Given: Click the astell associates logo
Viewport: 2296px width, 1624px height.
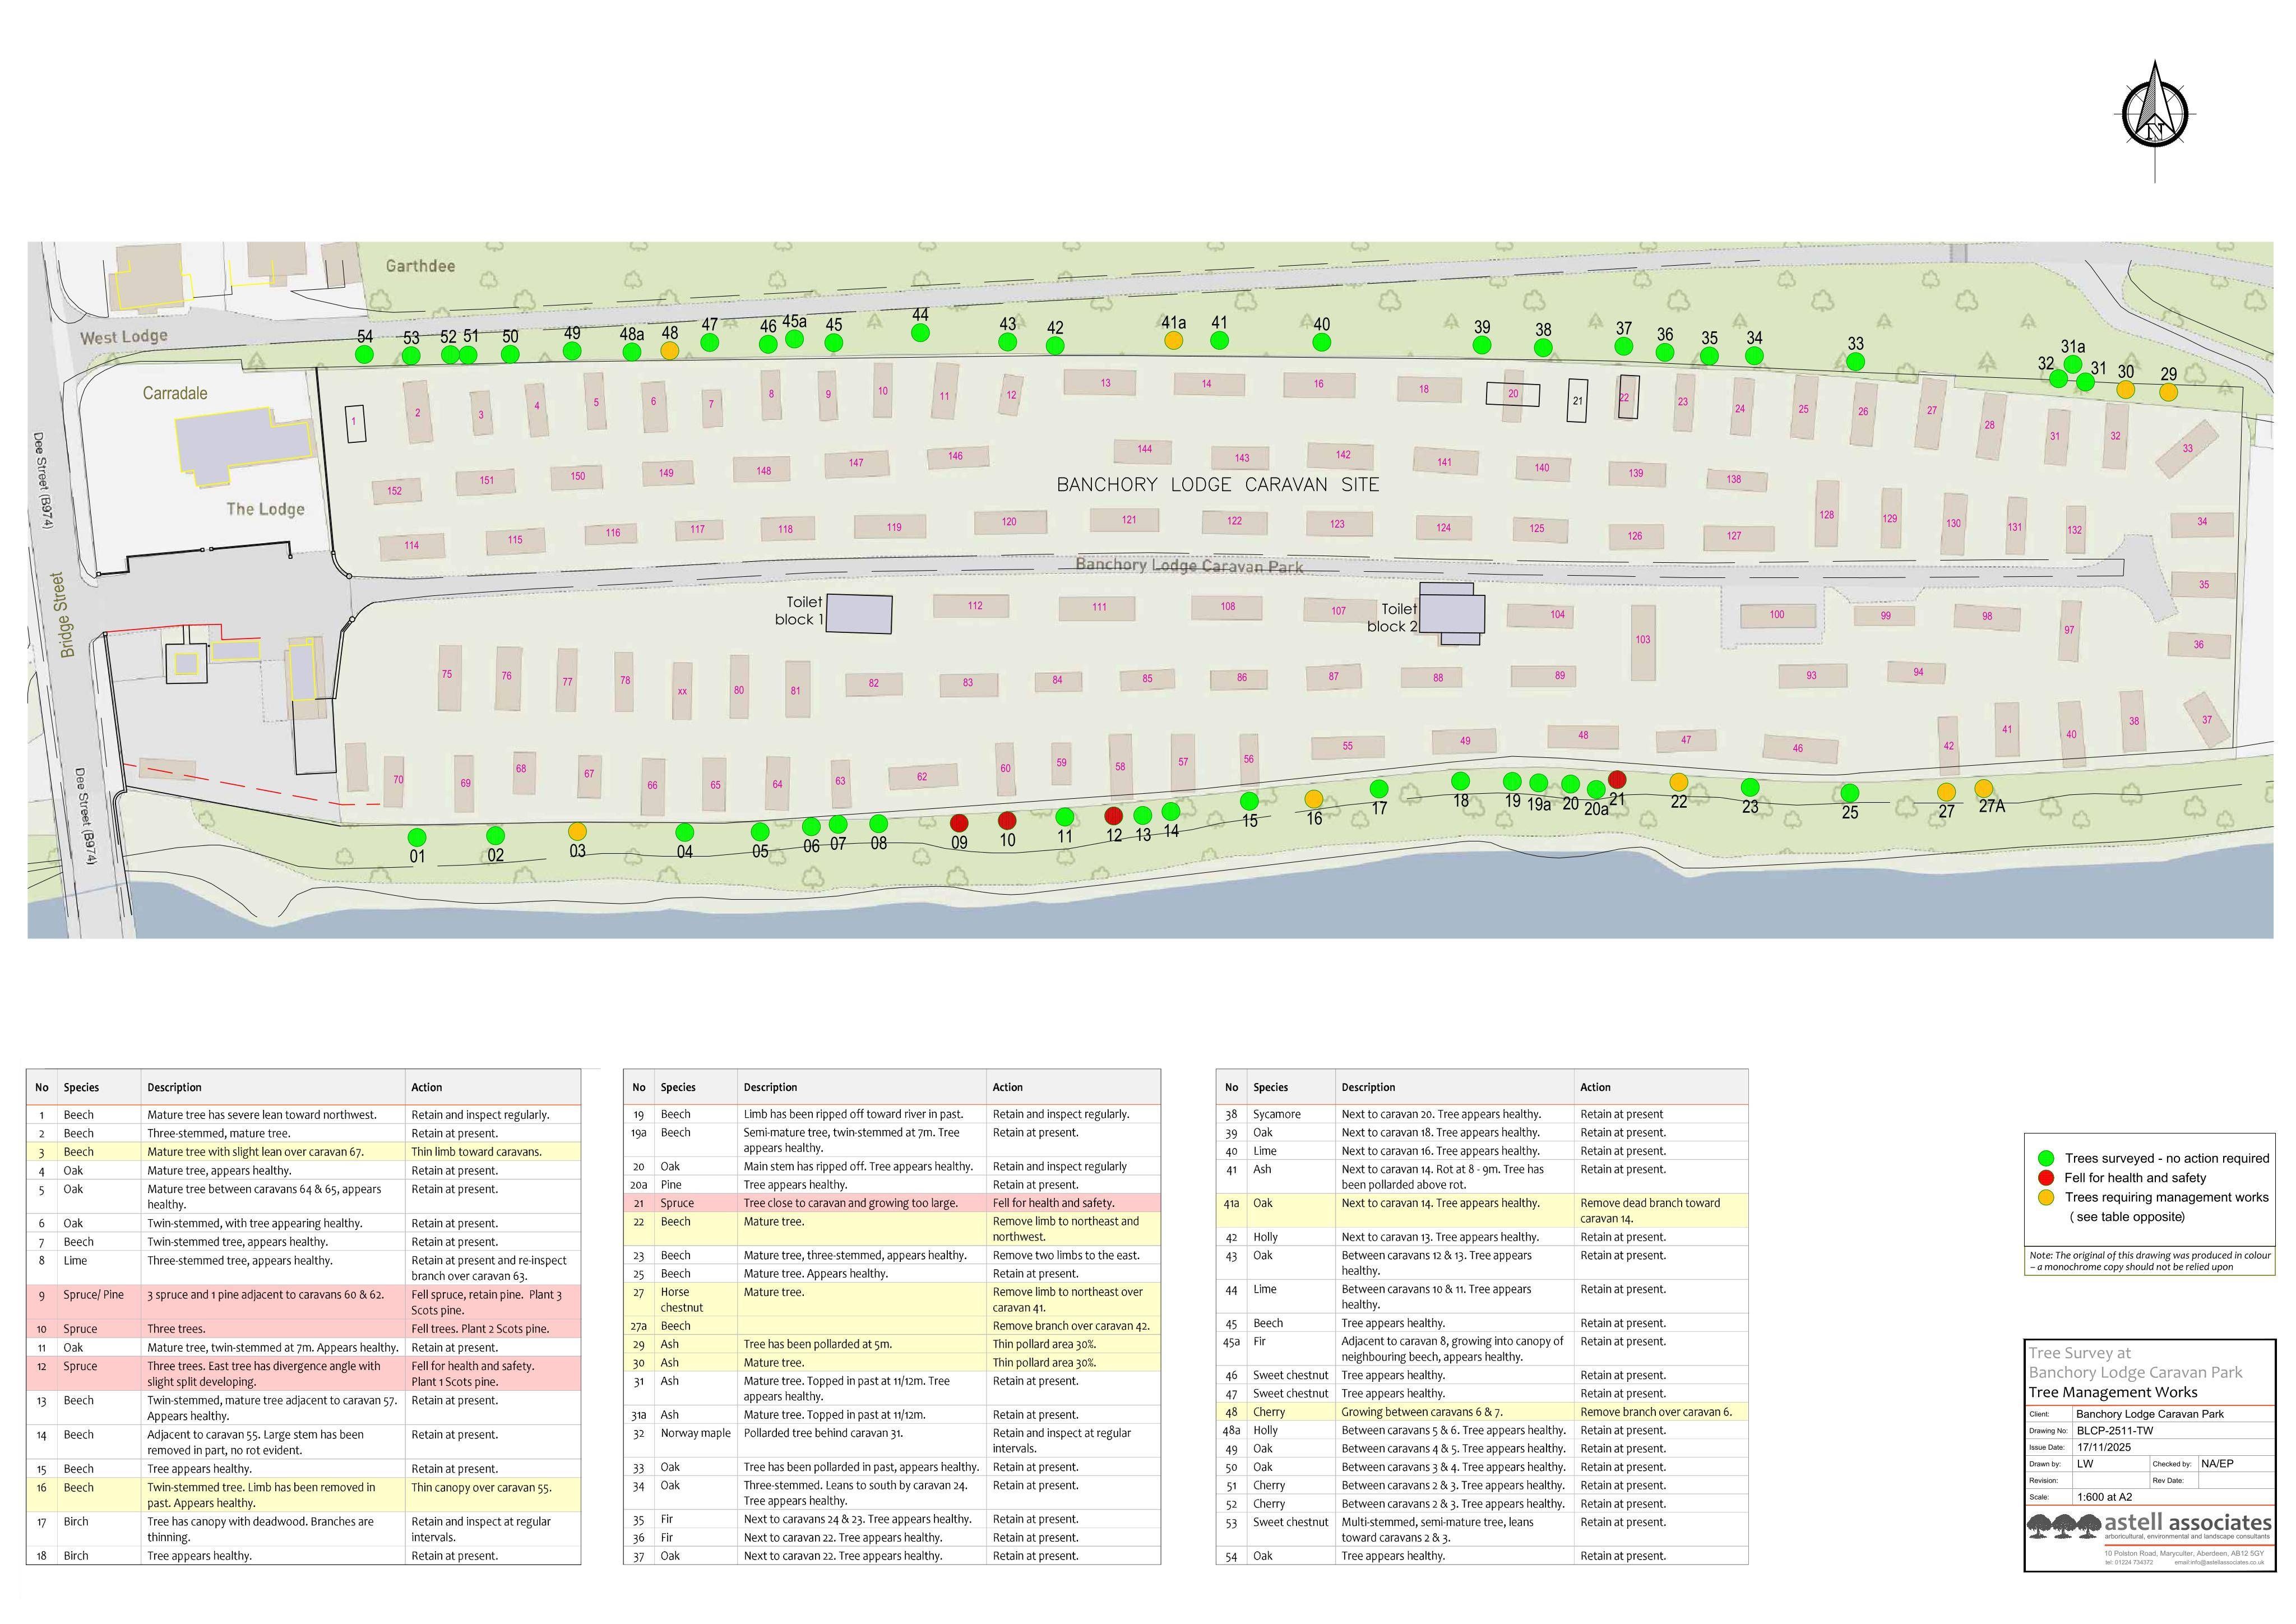Looking at the screenshot, I should pyautogui.click(x=2149, y=1525).
